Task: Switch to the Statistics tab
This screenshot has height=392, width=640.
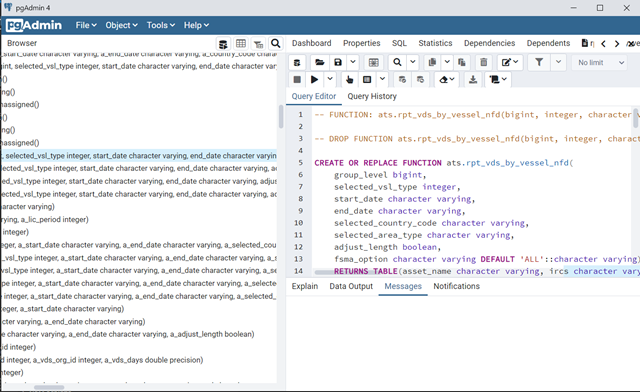Action: (x=435, y=43)
